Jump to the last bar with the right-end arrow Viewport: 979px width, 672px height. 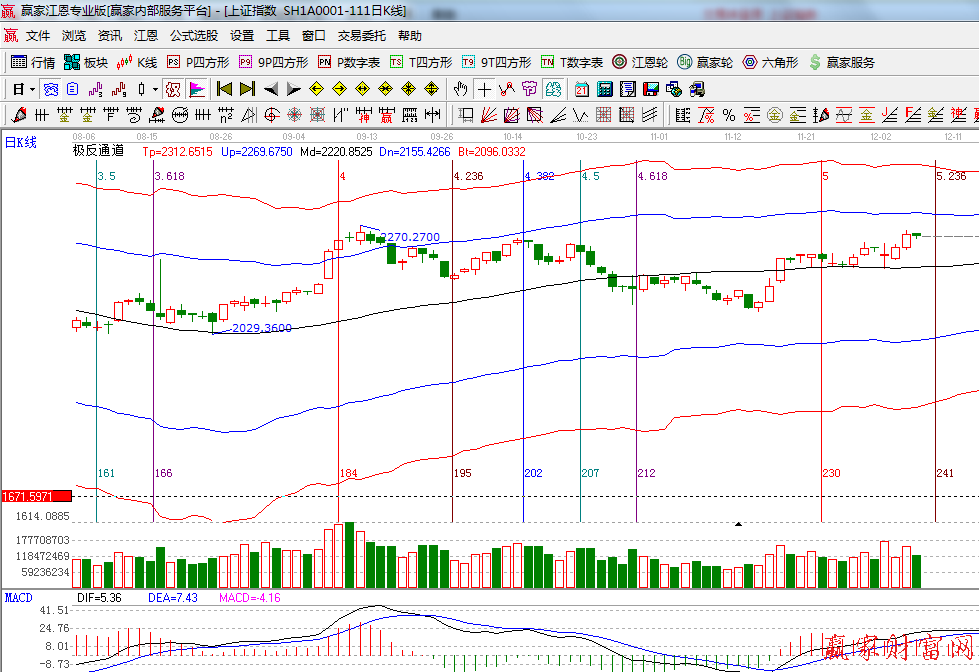point(247,89)
